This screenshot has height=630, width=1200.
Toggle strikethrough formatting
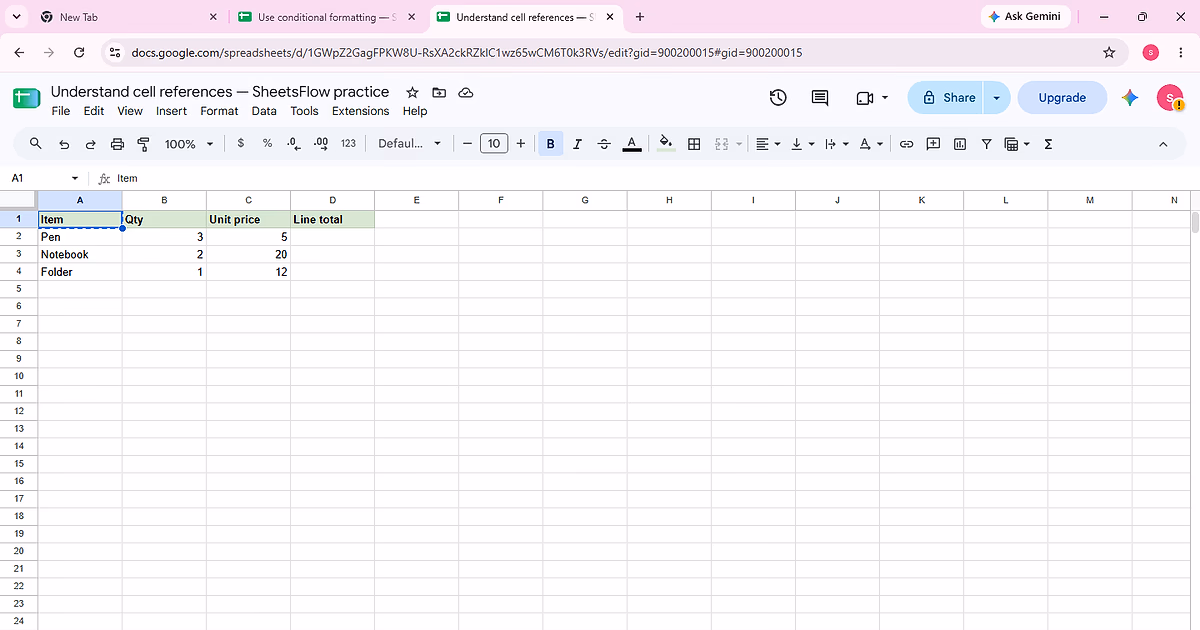point(604,144)
